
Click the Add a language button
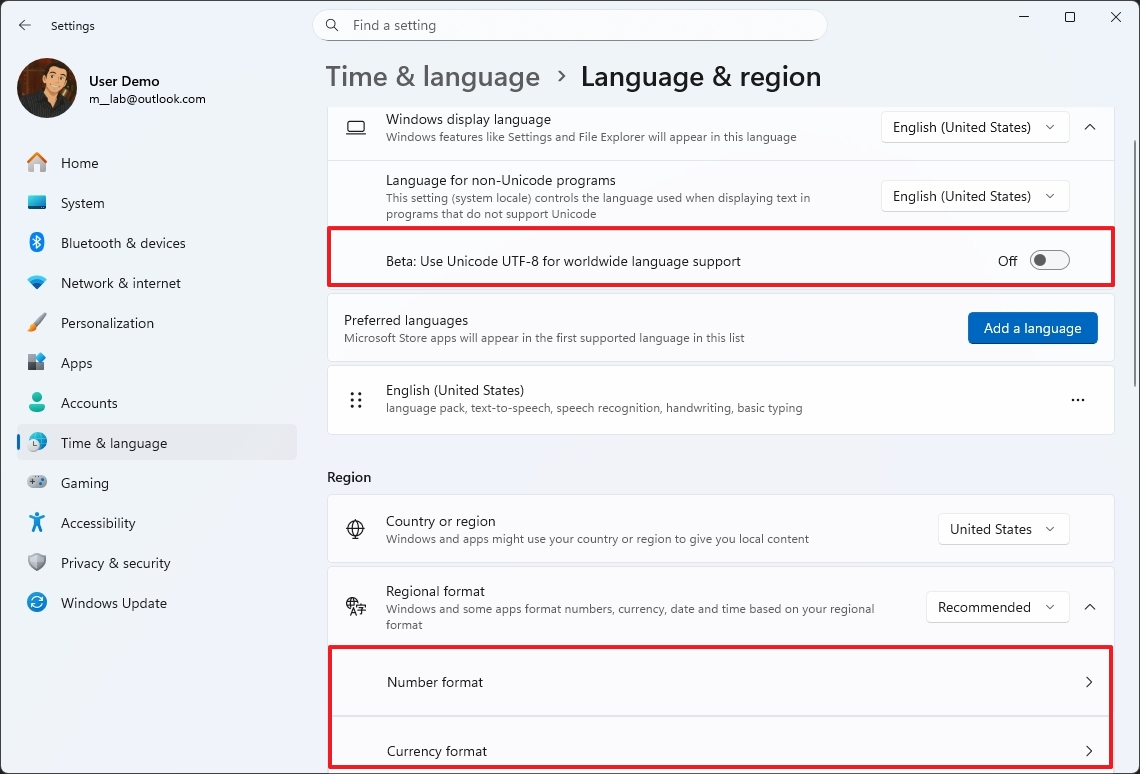1032,328
